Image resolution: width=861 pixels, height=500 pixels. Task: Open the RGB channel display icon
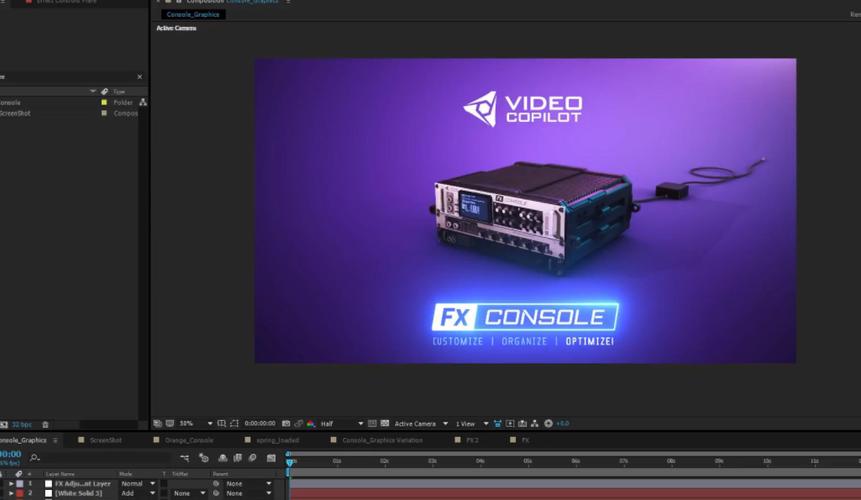pos(311,424)
